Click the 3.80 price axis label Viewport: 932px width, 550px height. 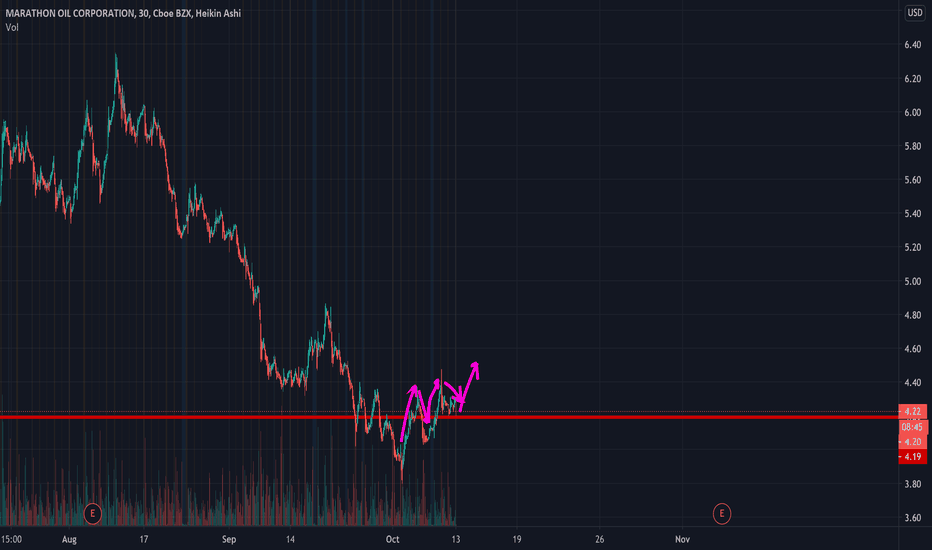pos(912,484)
